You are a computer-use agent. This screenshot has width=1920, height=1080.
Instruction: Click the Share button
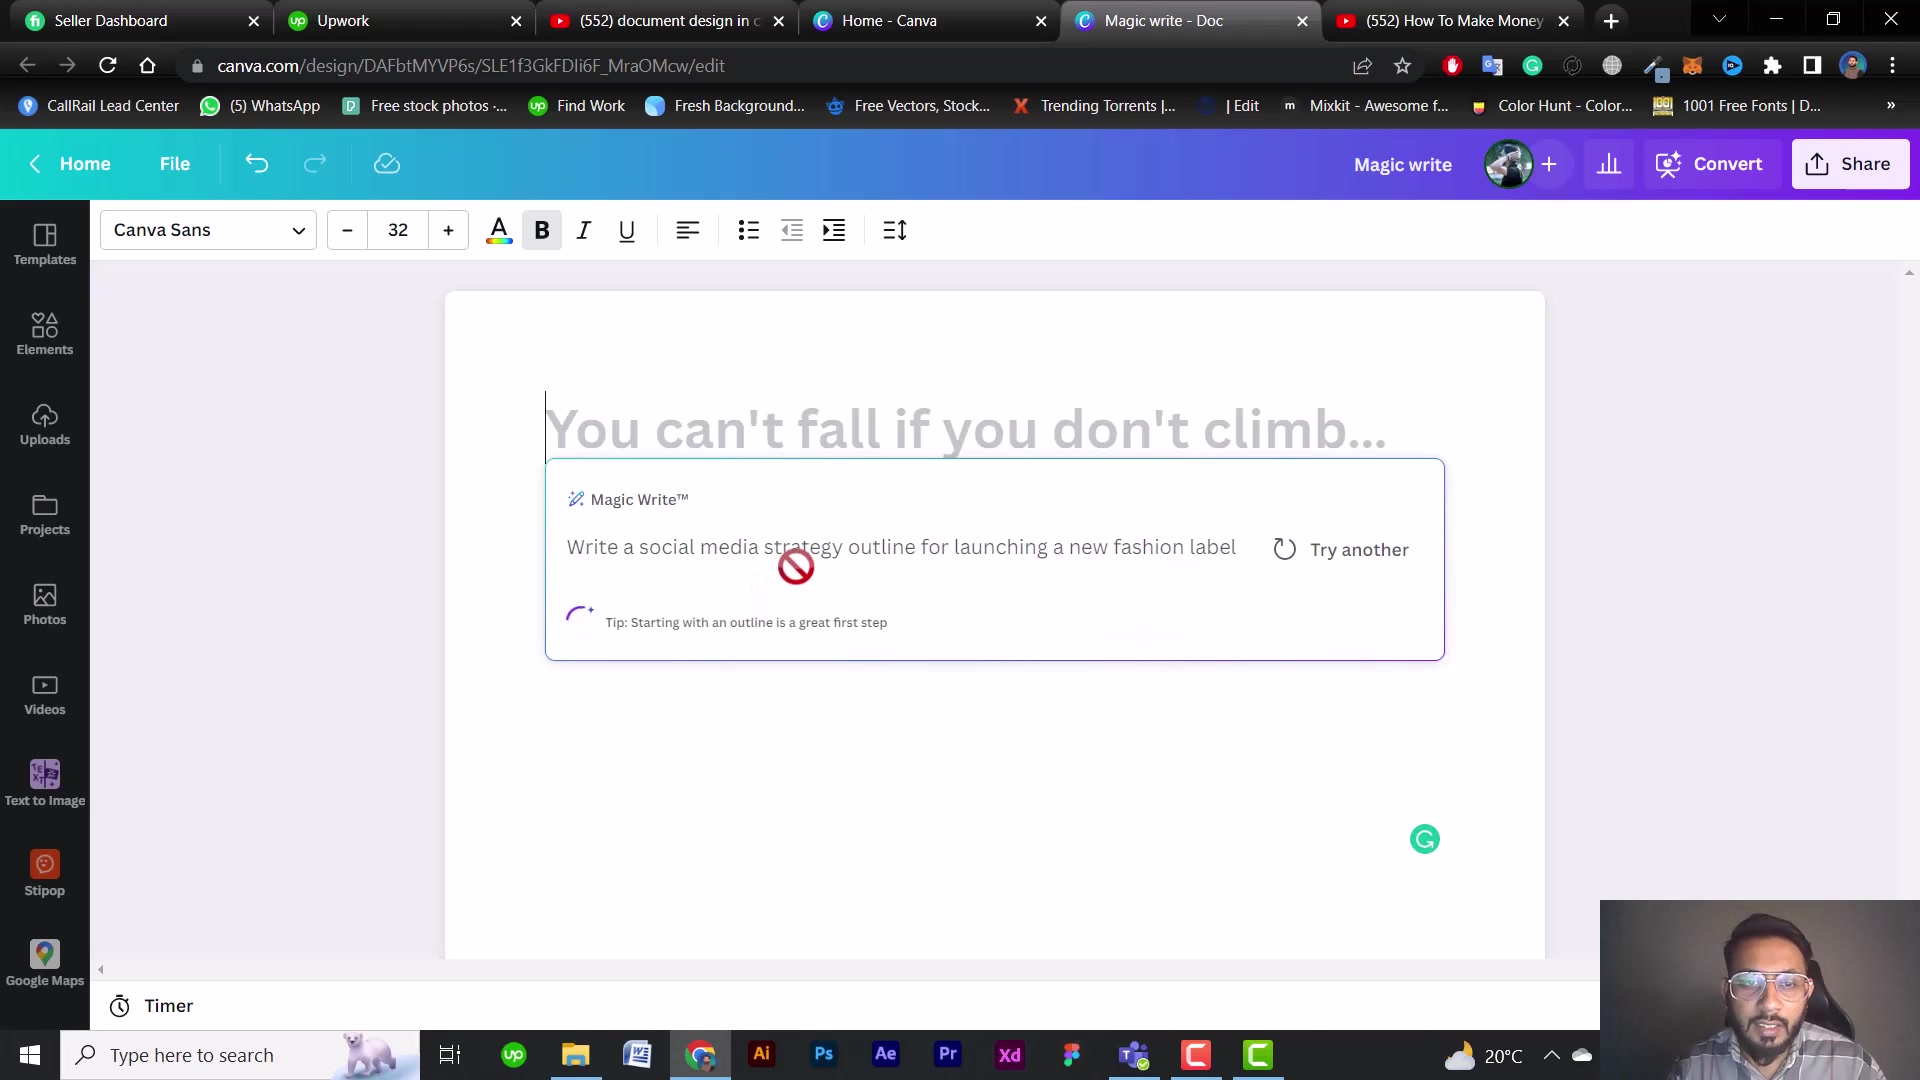[x=1850, y=164]
